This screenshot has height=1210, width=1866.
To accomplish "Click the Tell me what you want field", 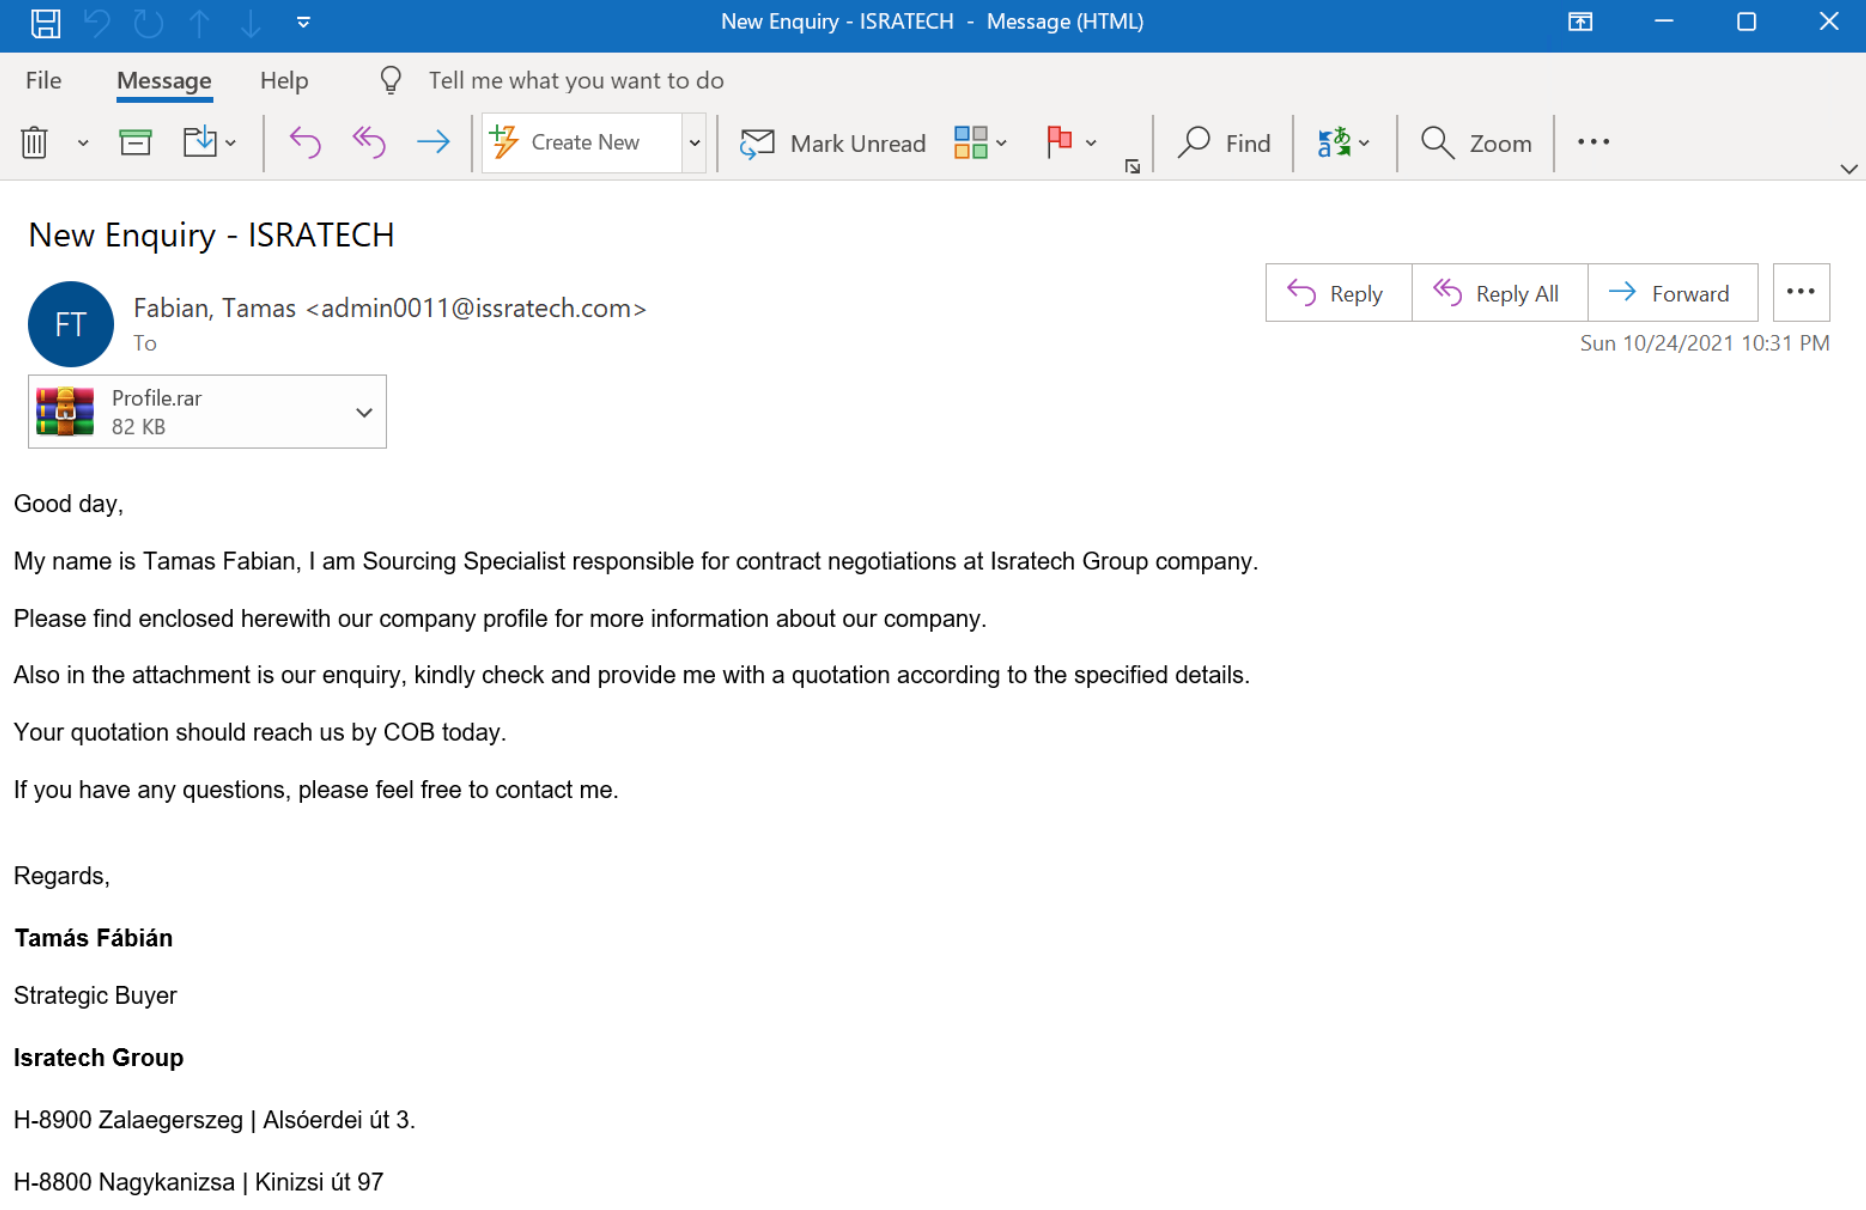I will click(576, 81).
